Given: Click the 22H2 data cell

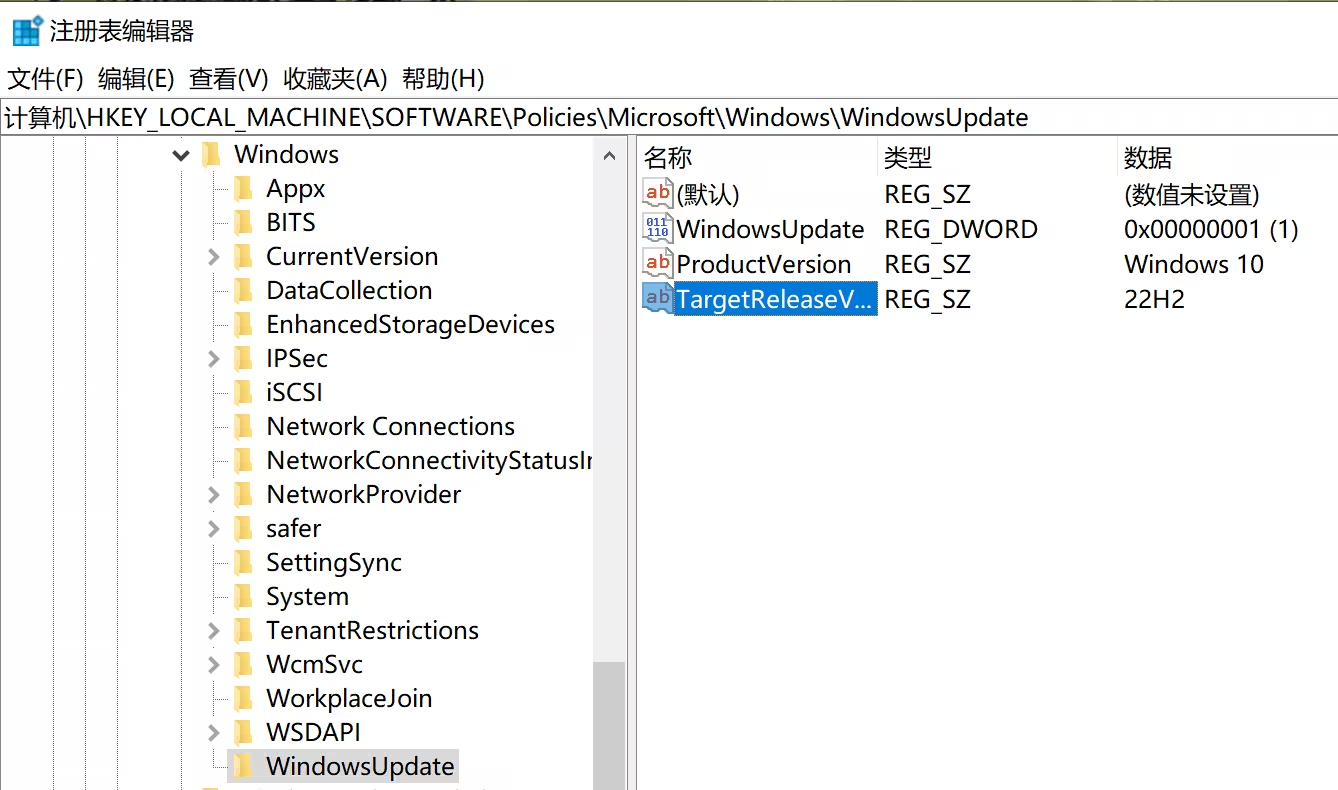Looking at the screenshot, I should (x=1154, y=299).
